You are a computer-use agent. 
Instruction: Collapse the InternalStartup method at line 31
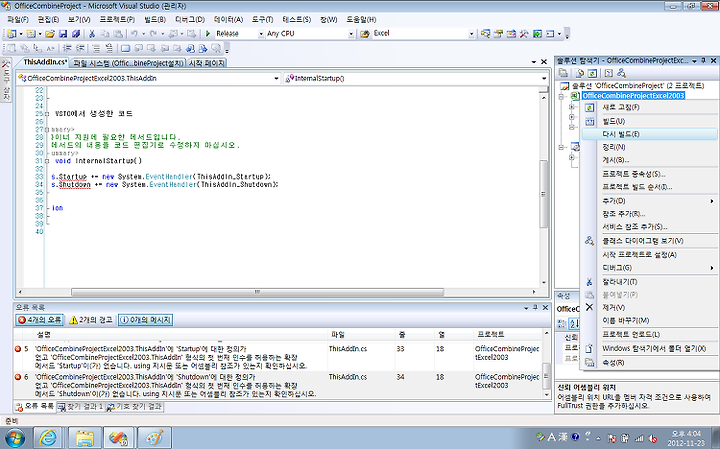click(47, 161)
